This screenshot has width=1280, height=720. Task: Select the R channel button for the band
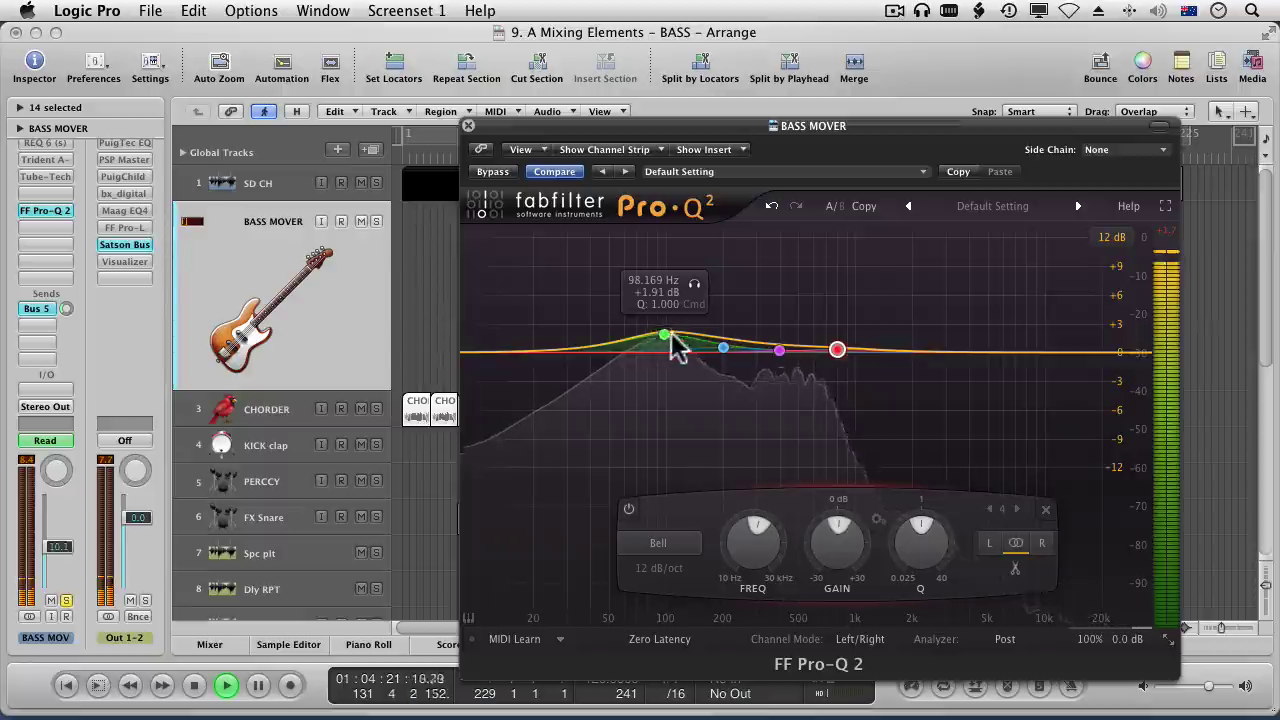pos(1042,543)
